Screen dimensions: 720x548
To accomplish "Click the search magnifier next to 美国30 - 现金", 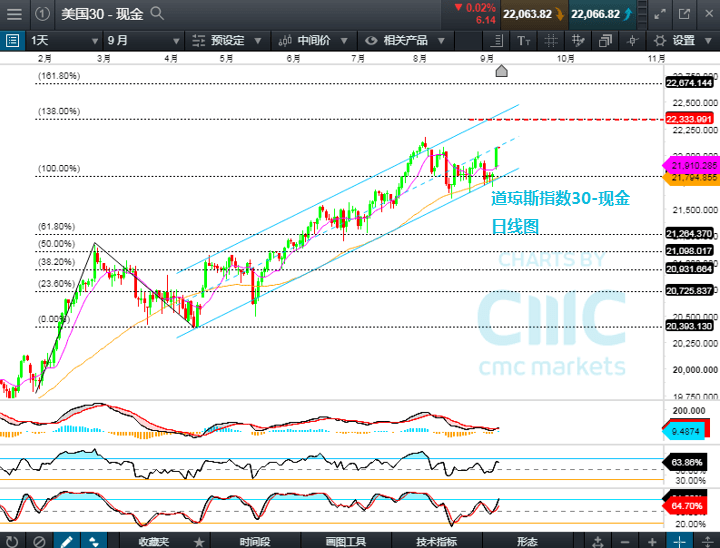I will pos(158,14).
